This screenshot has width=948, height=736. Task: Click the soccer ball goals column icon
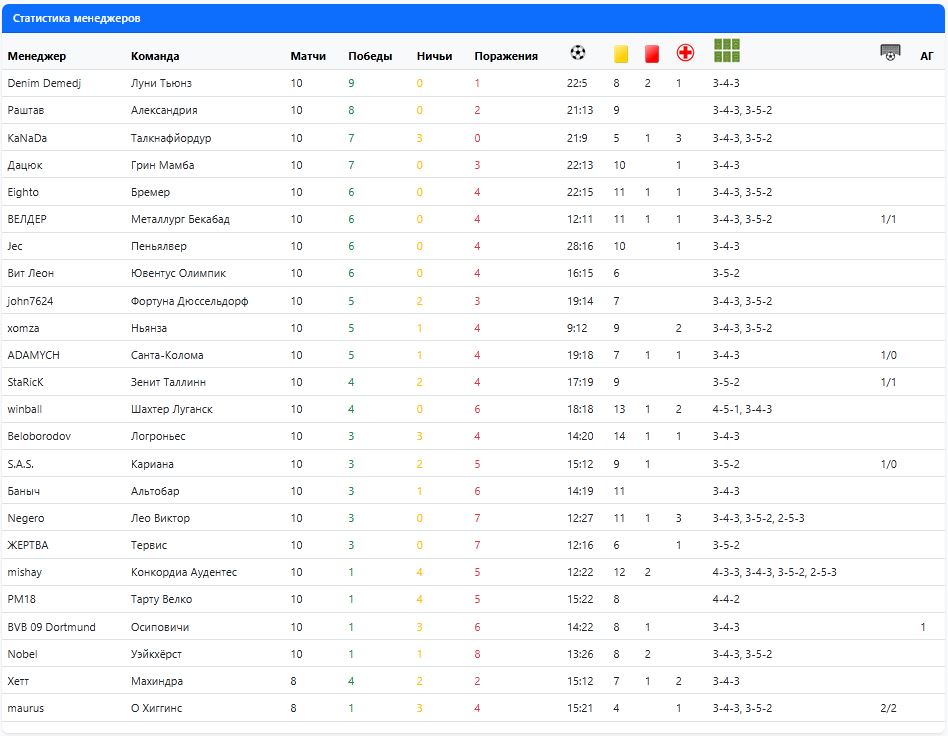point(577,53)
